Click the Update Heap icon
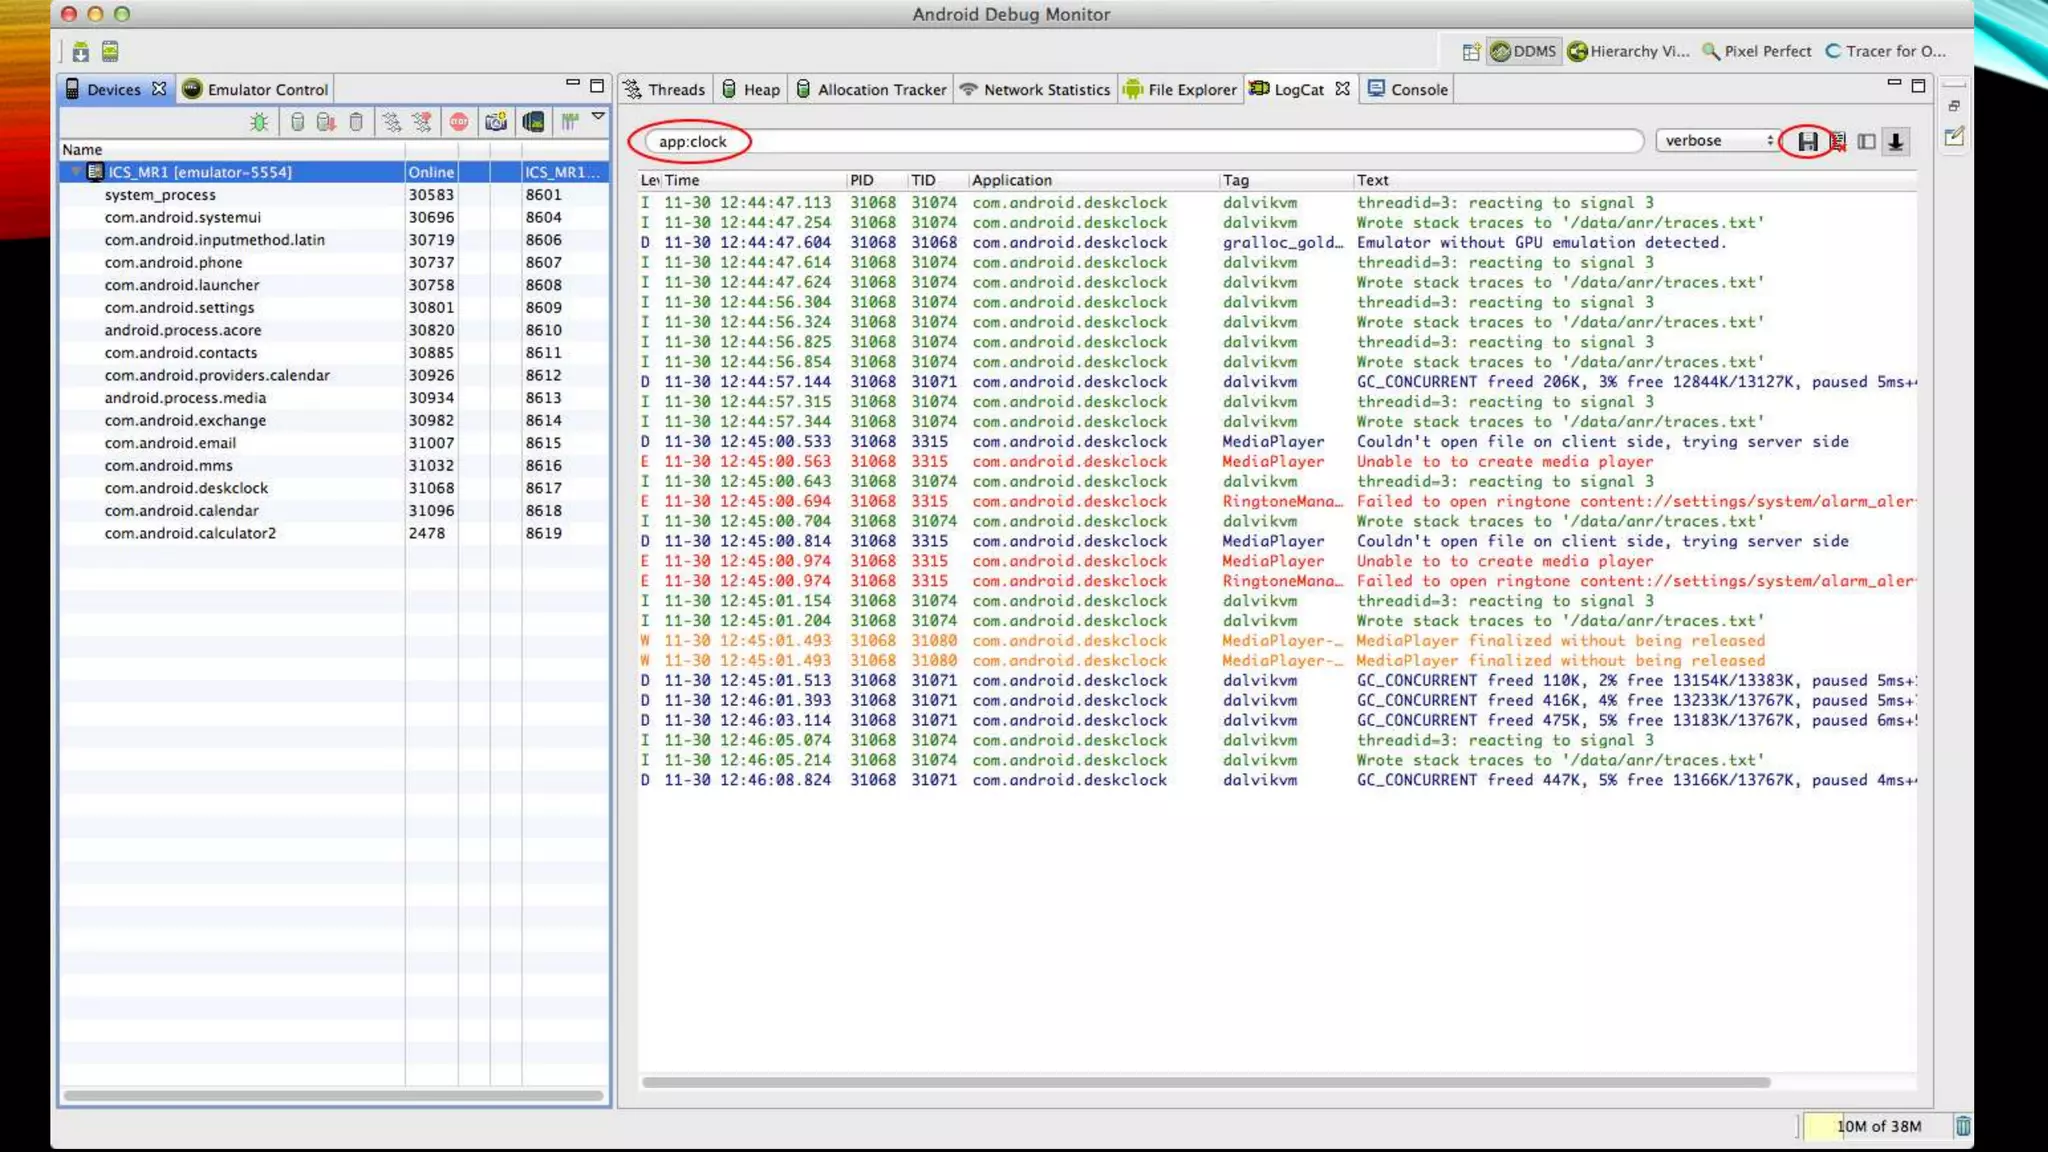 point(297,122)
